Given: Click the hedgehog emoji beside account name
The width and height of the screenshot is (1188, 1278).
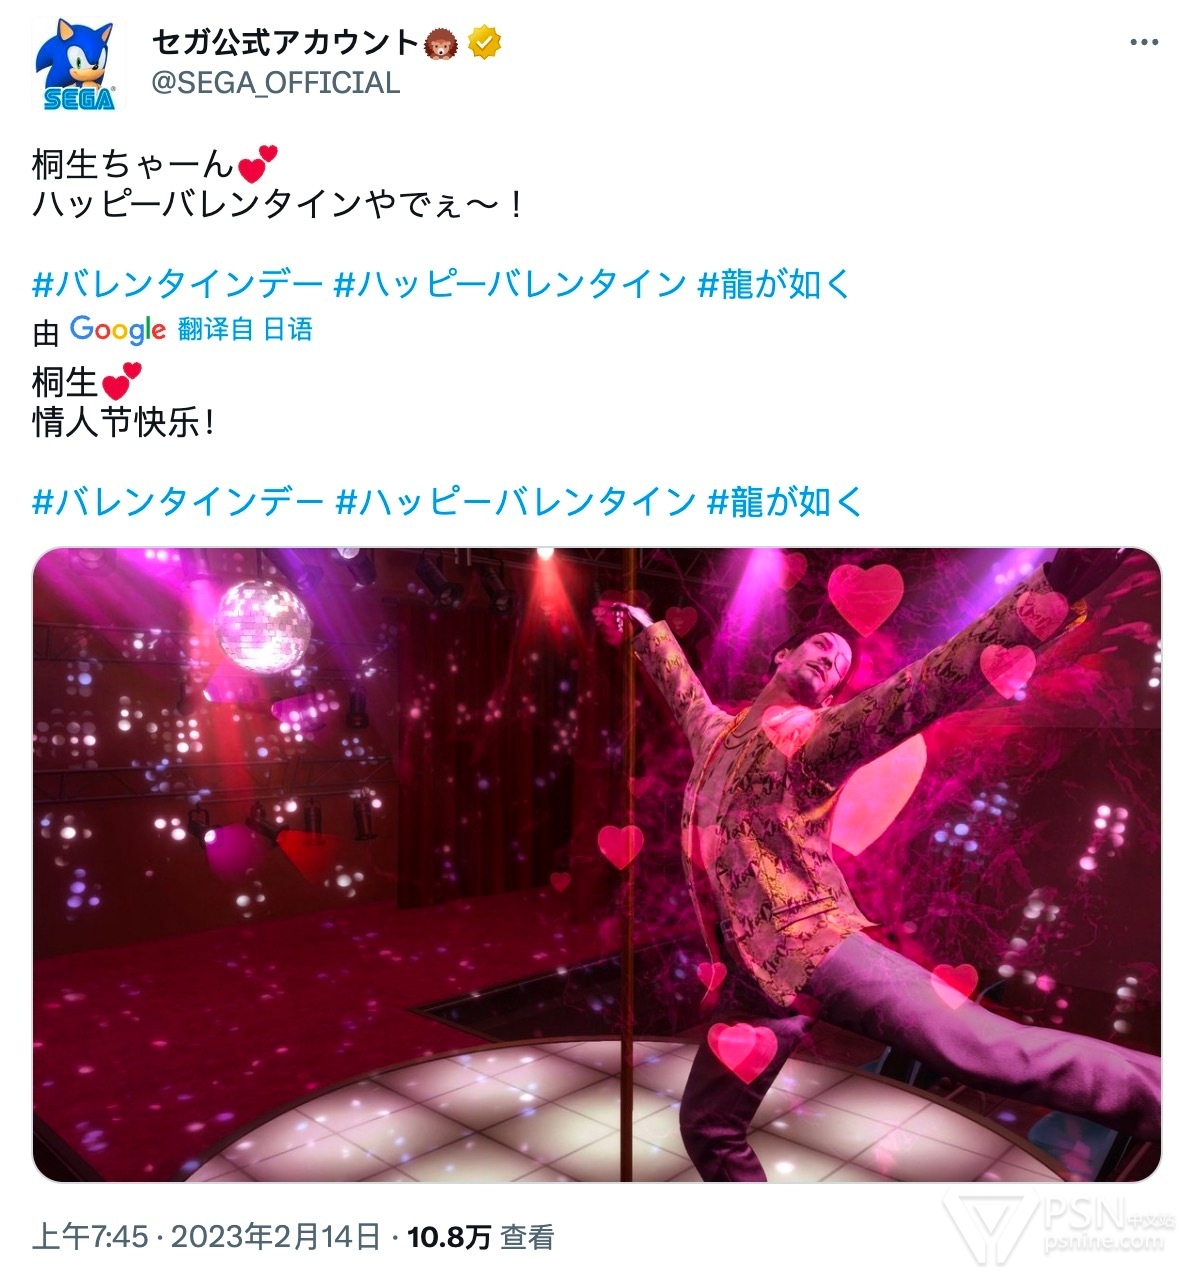Looking at the screenshot, I should click(x=441, y=43).
